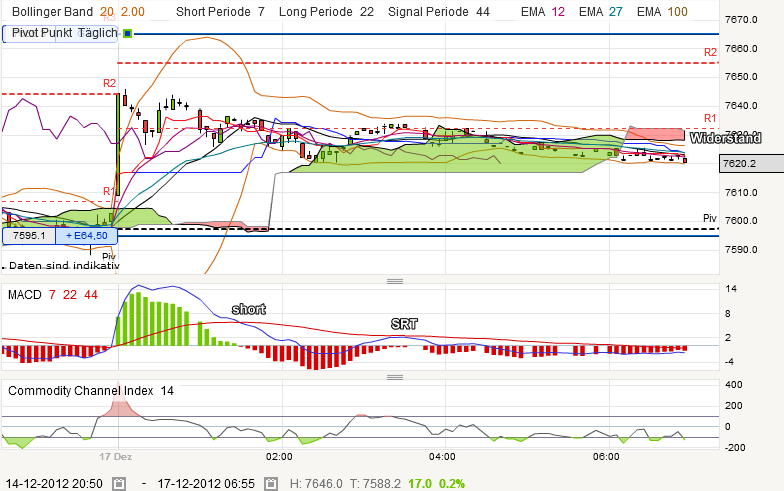Click the 02:00 time axis label
Screen dimensions: 784x491
pyautogui.click(x=279, y=456)
